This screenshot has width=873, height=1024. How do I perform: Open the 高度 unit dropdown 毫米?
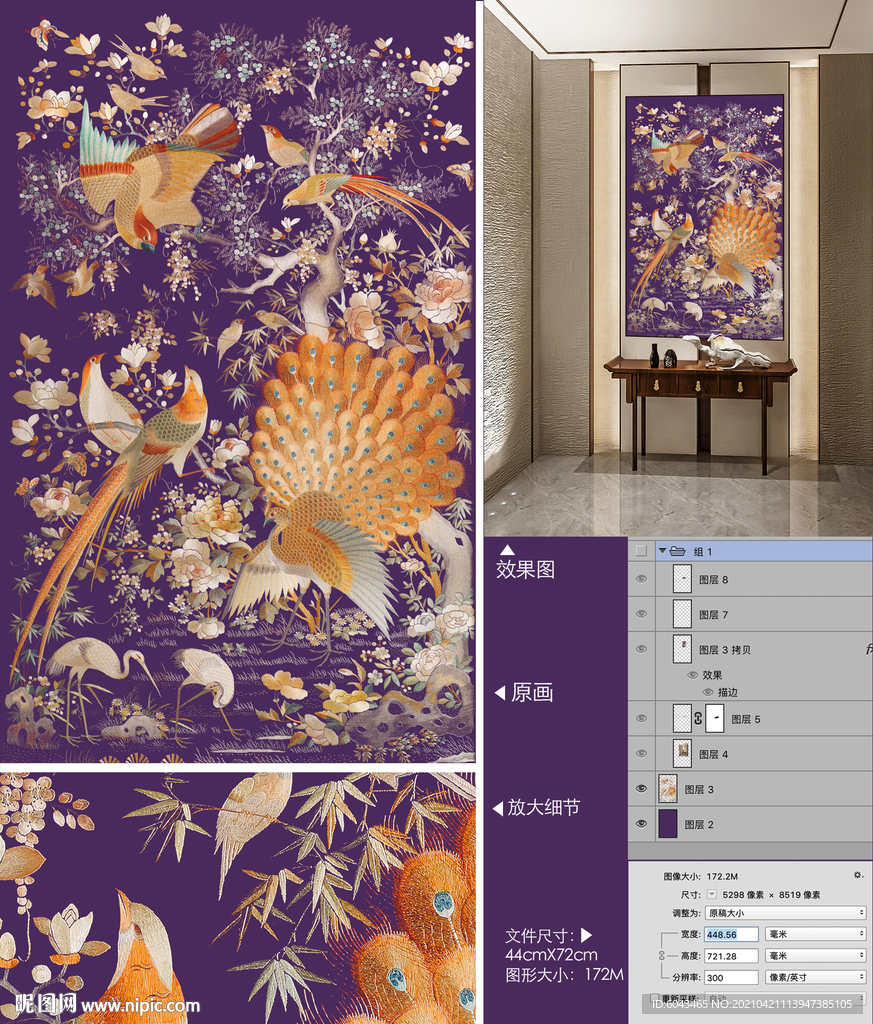click(x=816, y=956)
